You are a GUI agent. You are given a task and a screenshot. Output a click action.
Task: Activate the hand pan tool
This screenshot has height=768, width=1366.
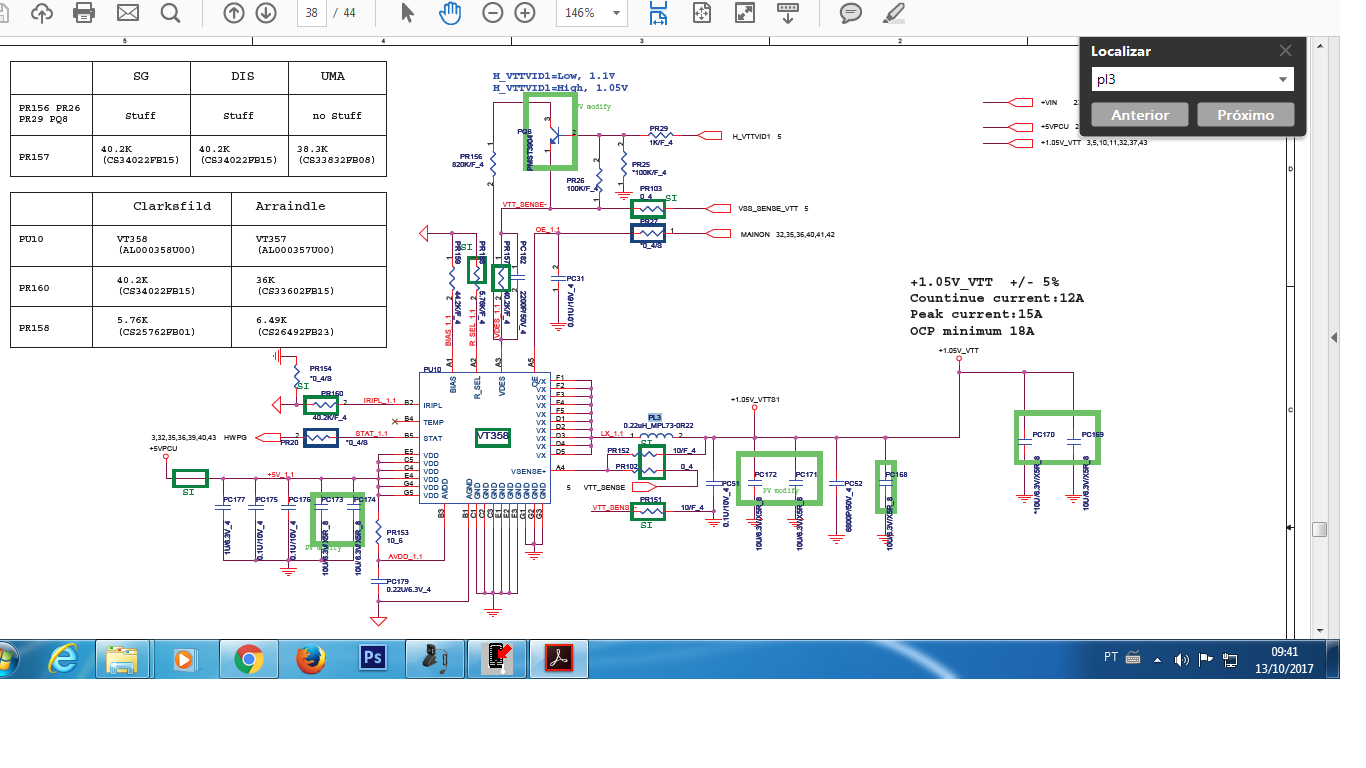(451, 13)
